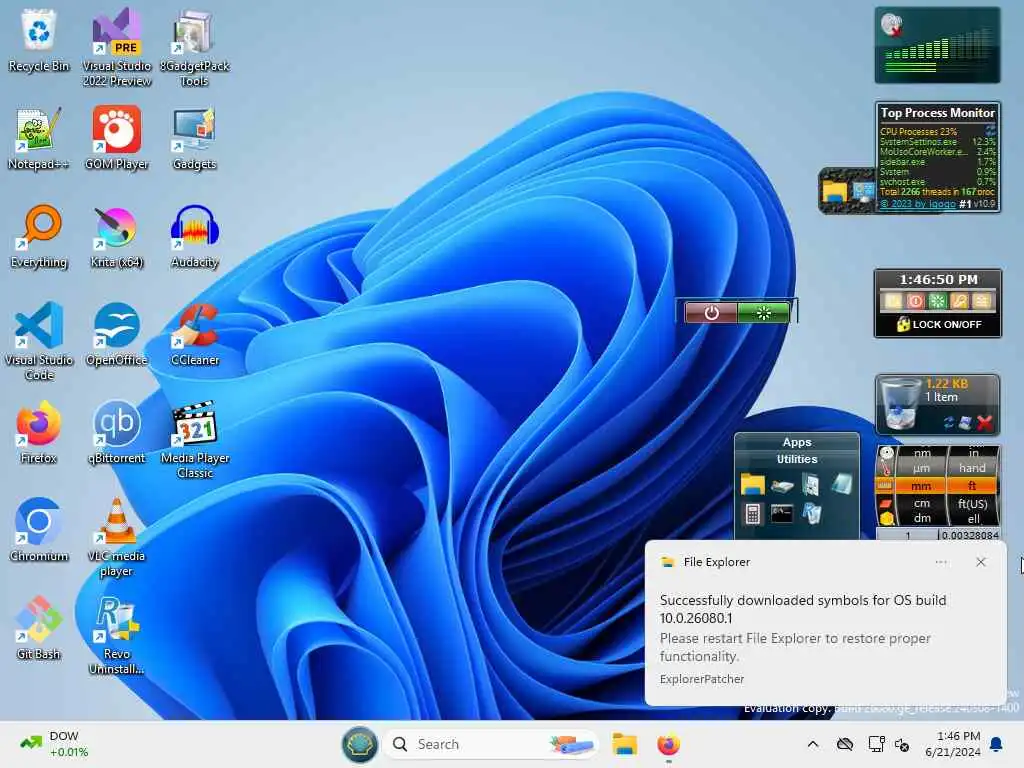
Task: Launch Revo Uninstaller desktop shortcut
Action: tap(117, 635)
